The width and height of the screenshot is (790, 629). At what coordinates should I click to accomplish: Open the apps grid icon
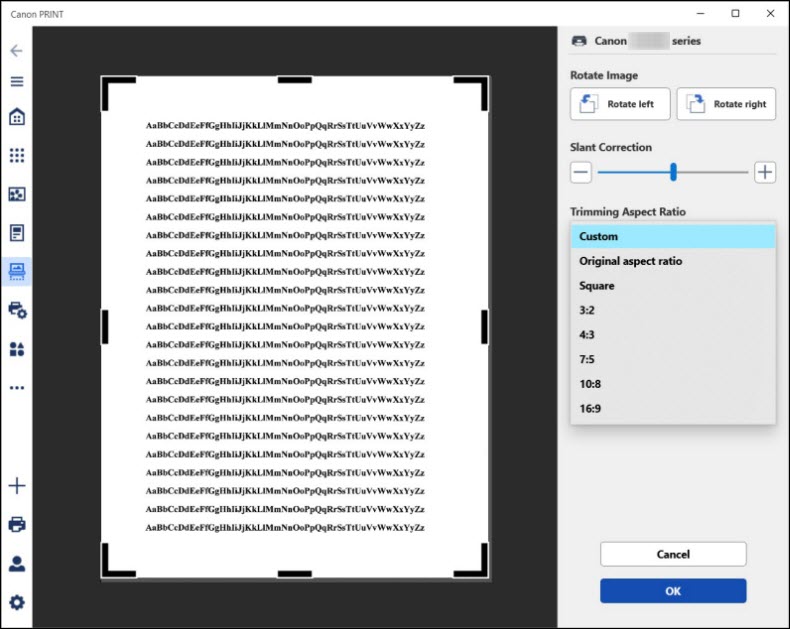pyautogui.click(x=17, y=155)
